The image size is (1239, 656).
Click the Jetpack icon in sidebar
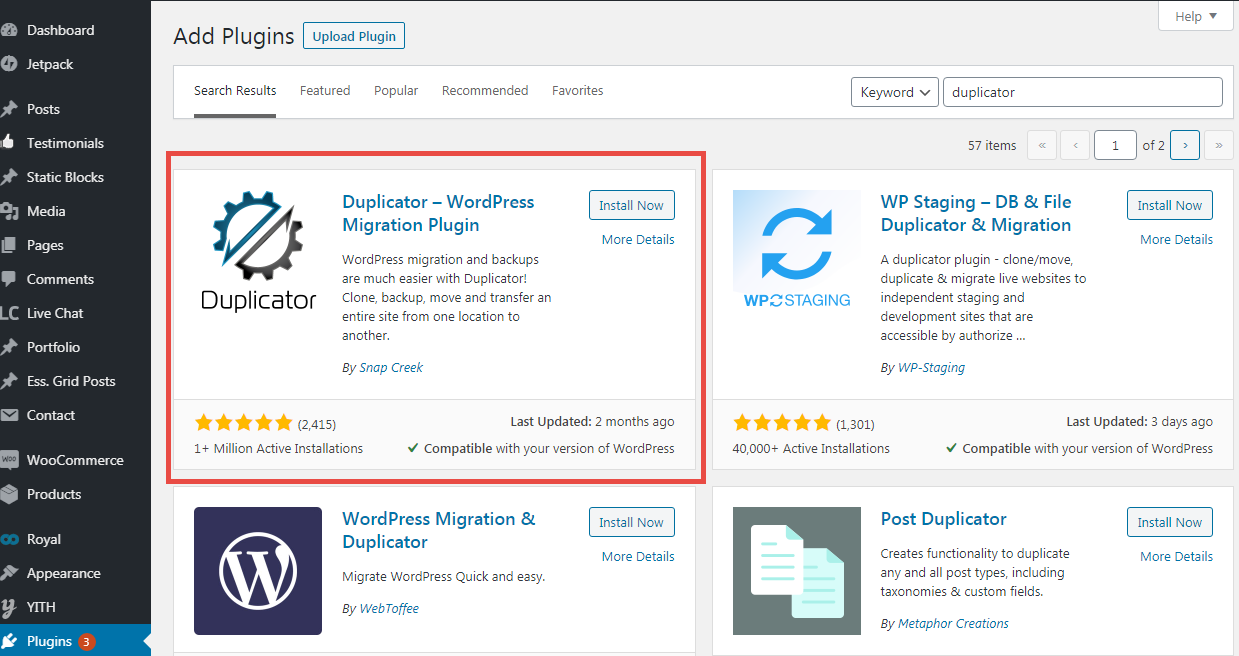pyautogui.click(x=8, y=64)
